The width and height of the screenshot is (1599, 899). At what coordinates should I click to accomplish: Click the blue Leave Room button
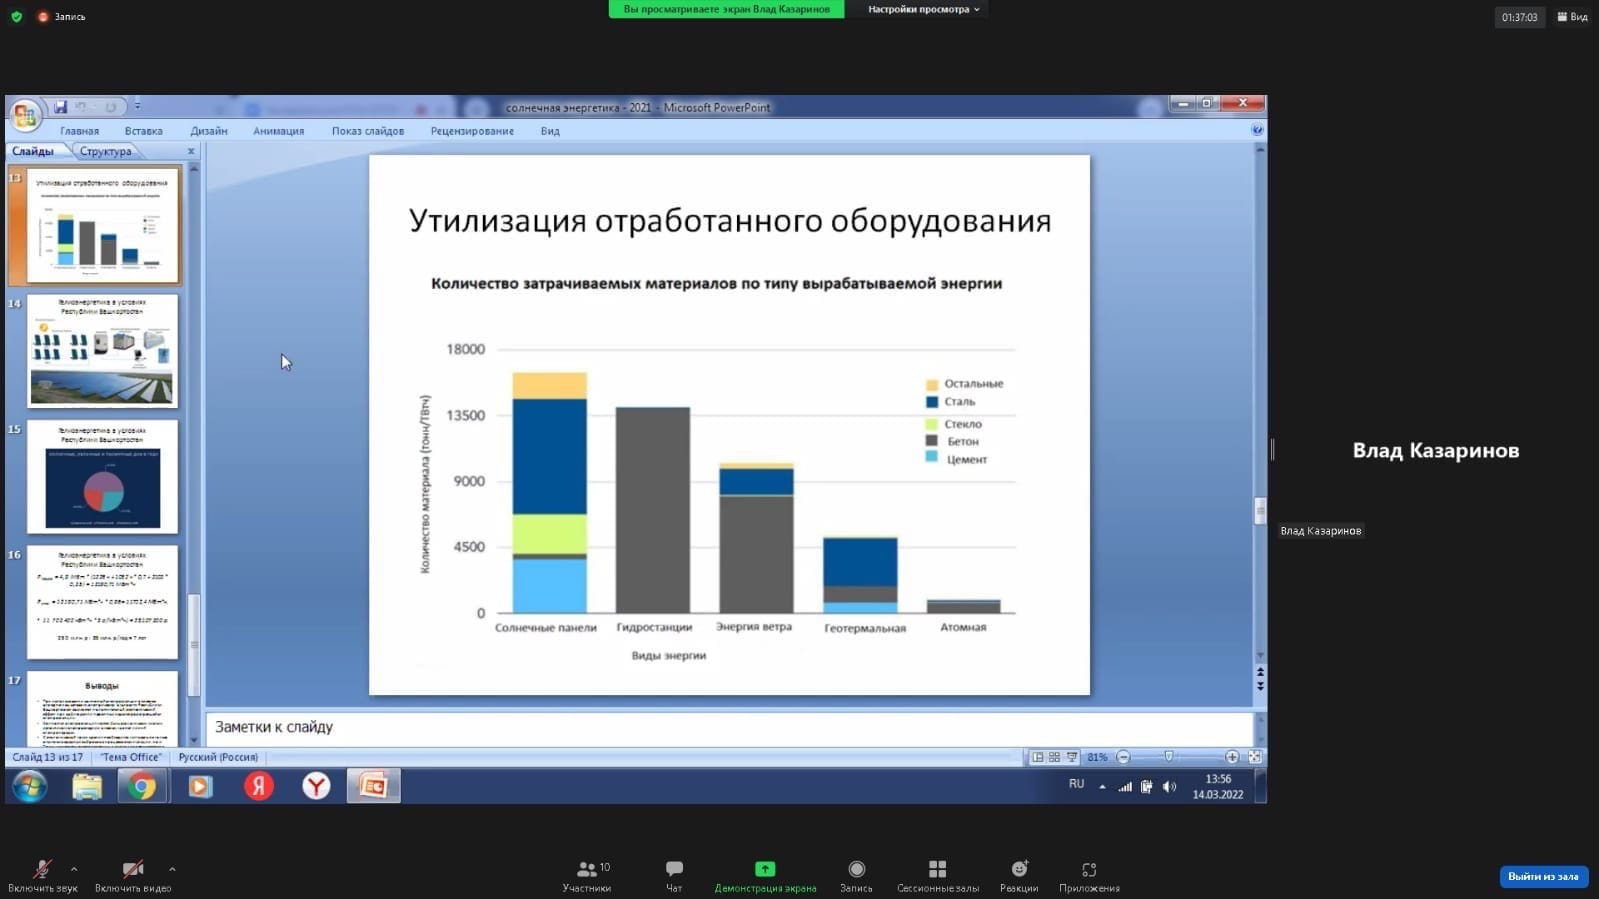coord(1543,877)
